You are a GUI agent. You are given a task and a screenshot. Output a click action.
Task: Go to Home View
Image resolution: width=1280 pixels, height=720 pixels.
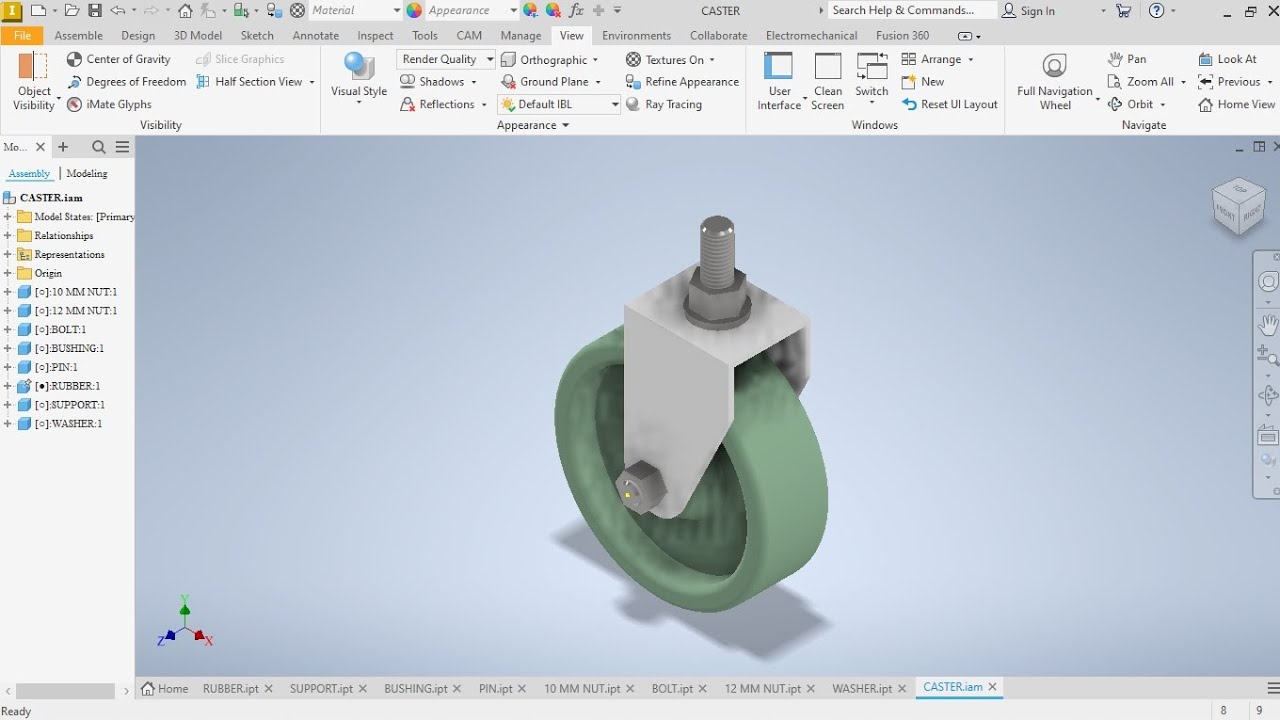1236,104
